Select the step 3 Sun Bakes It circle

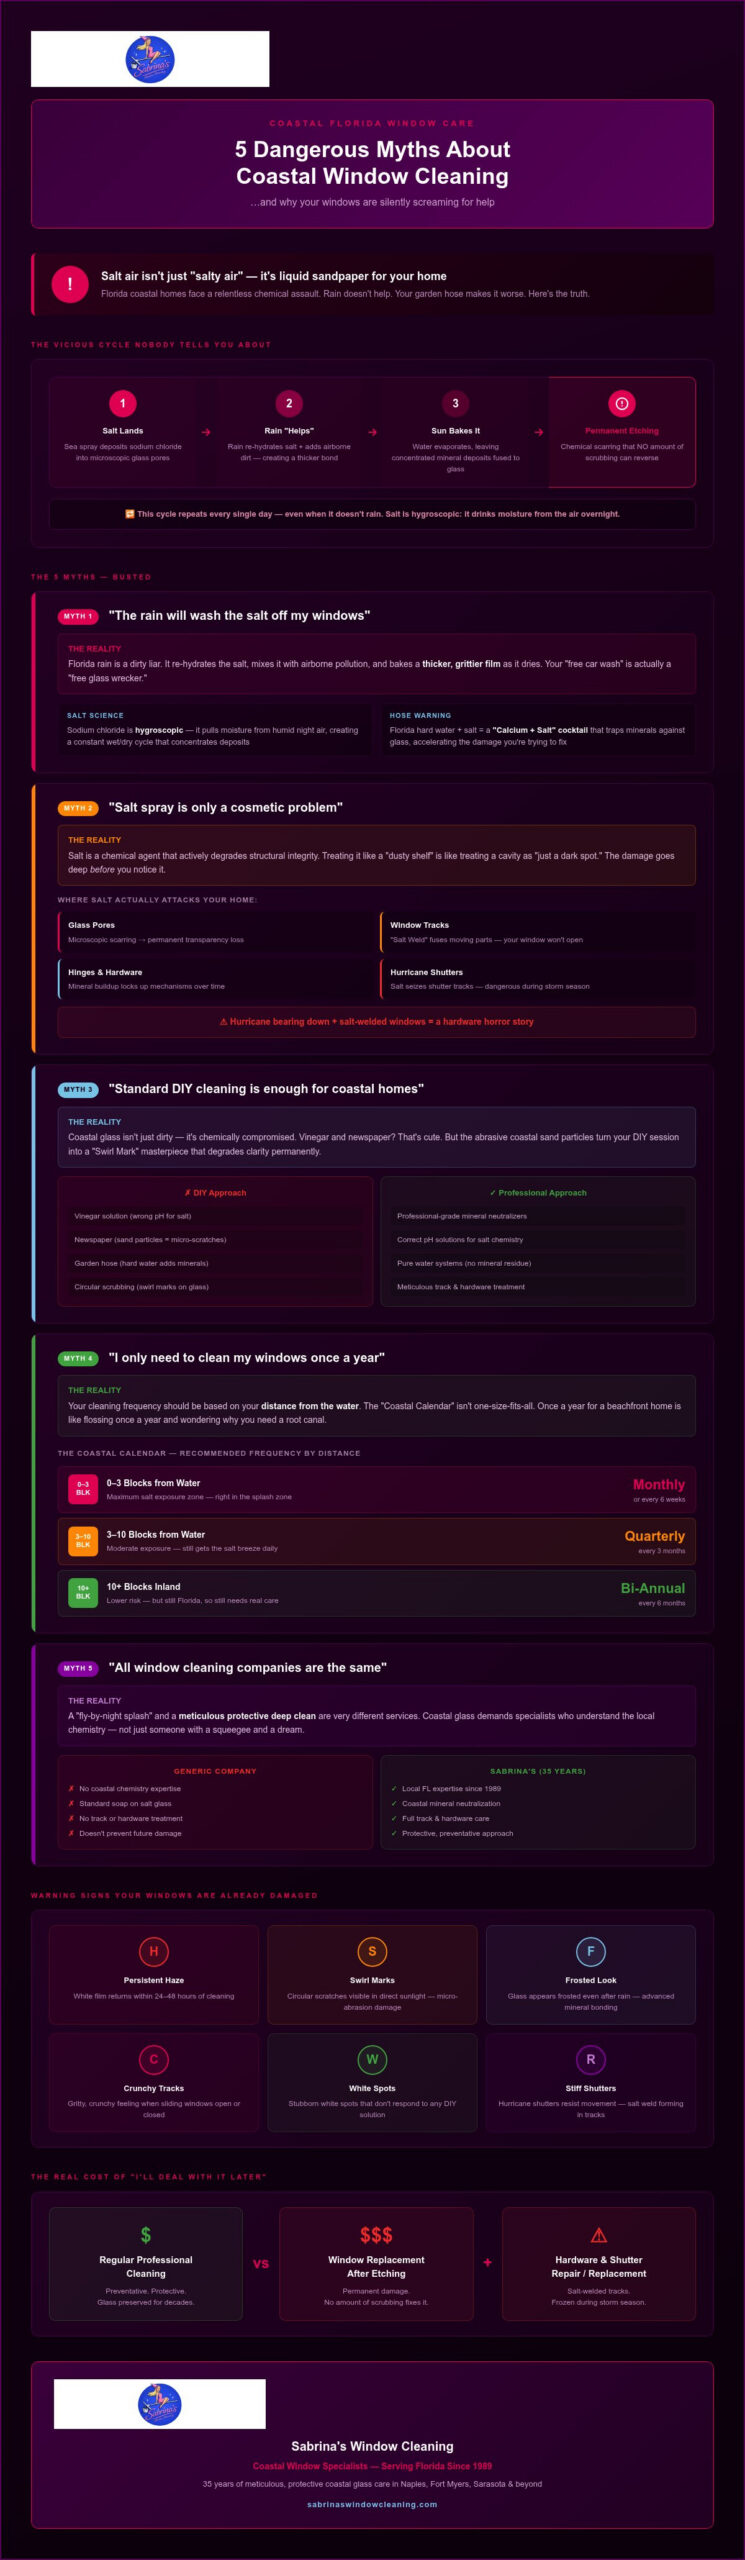(x=455, y=403)
